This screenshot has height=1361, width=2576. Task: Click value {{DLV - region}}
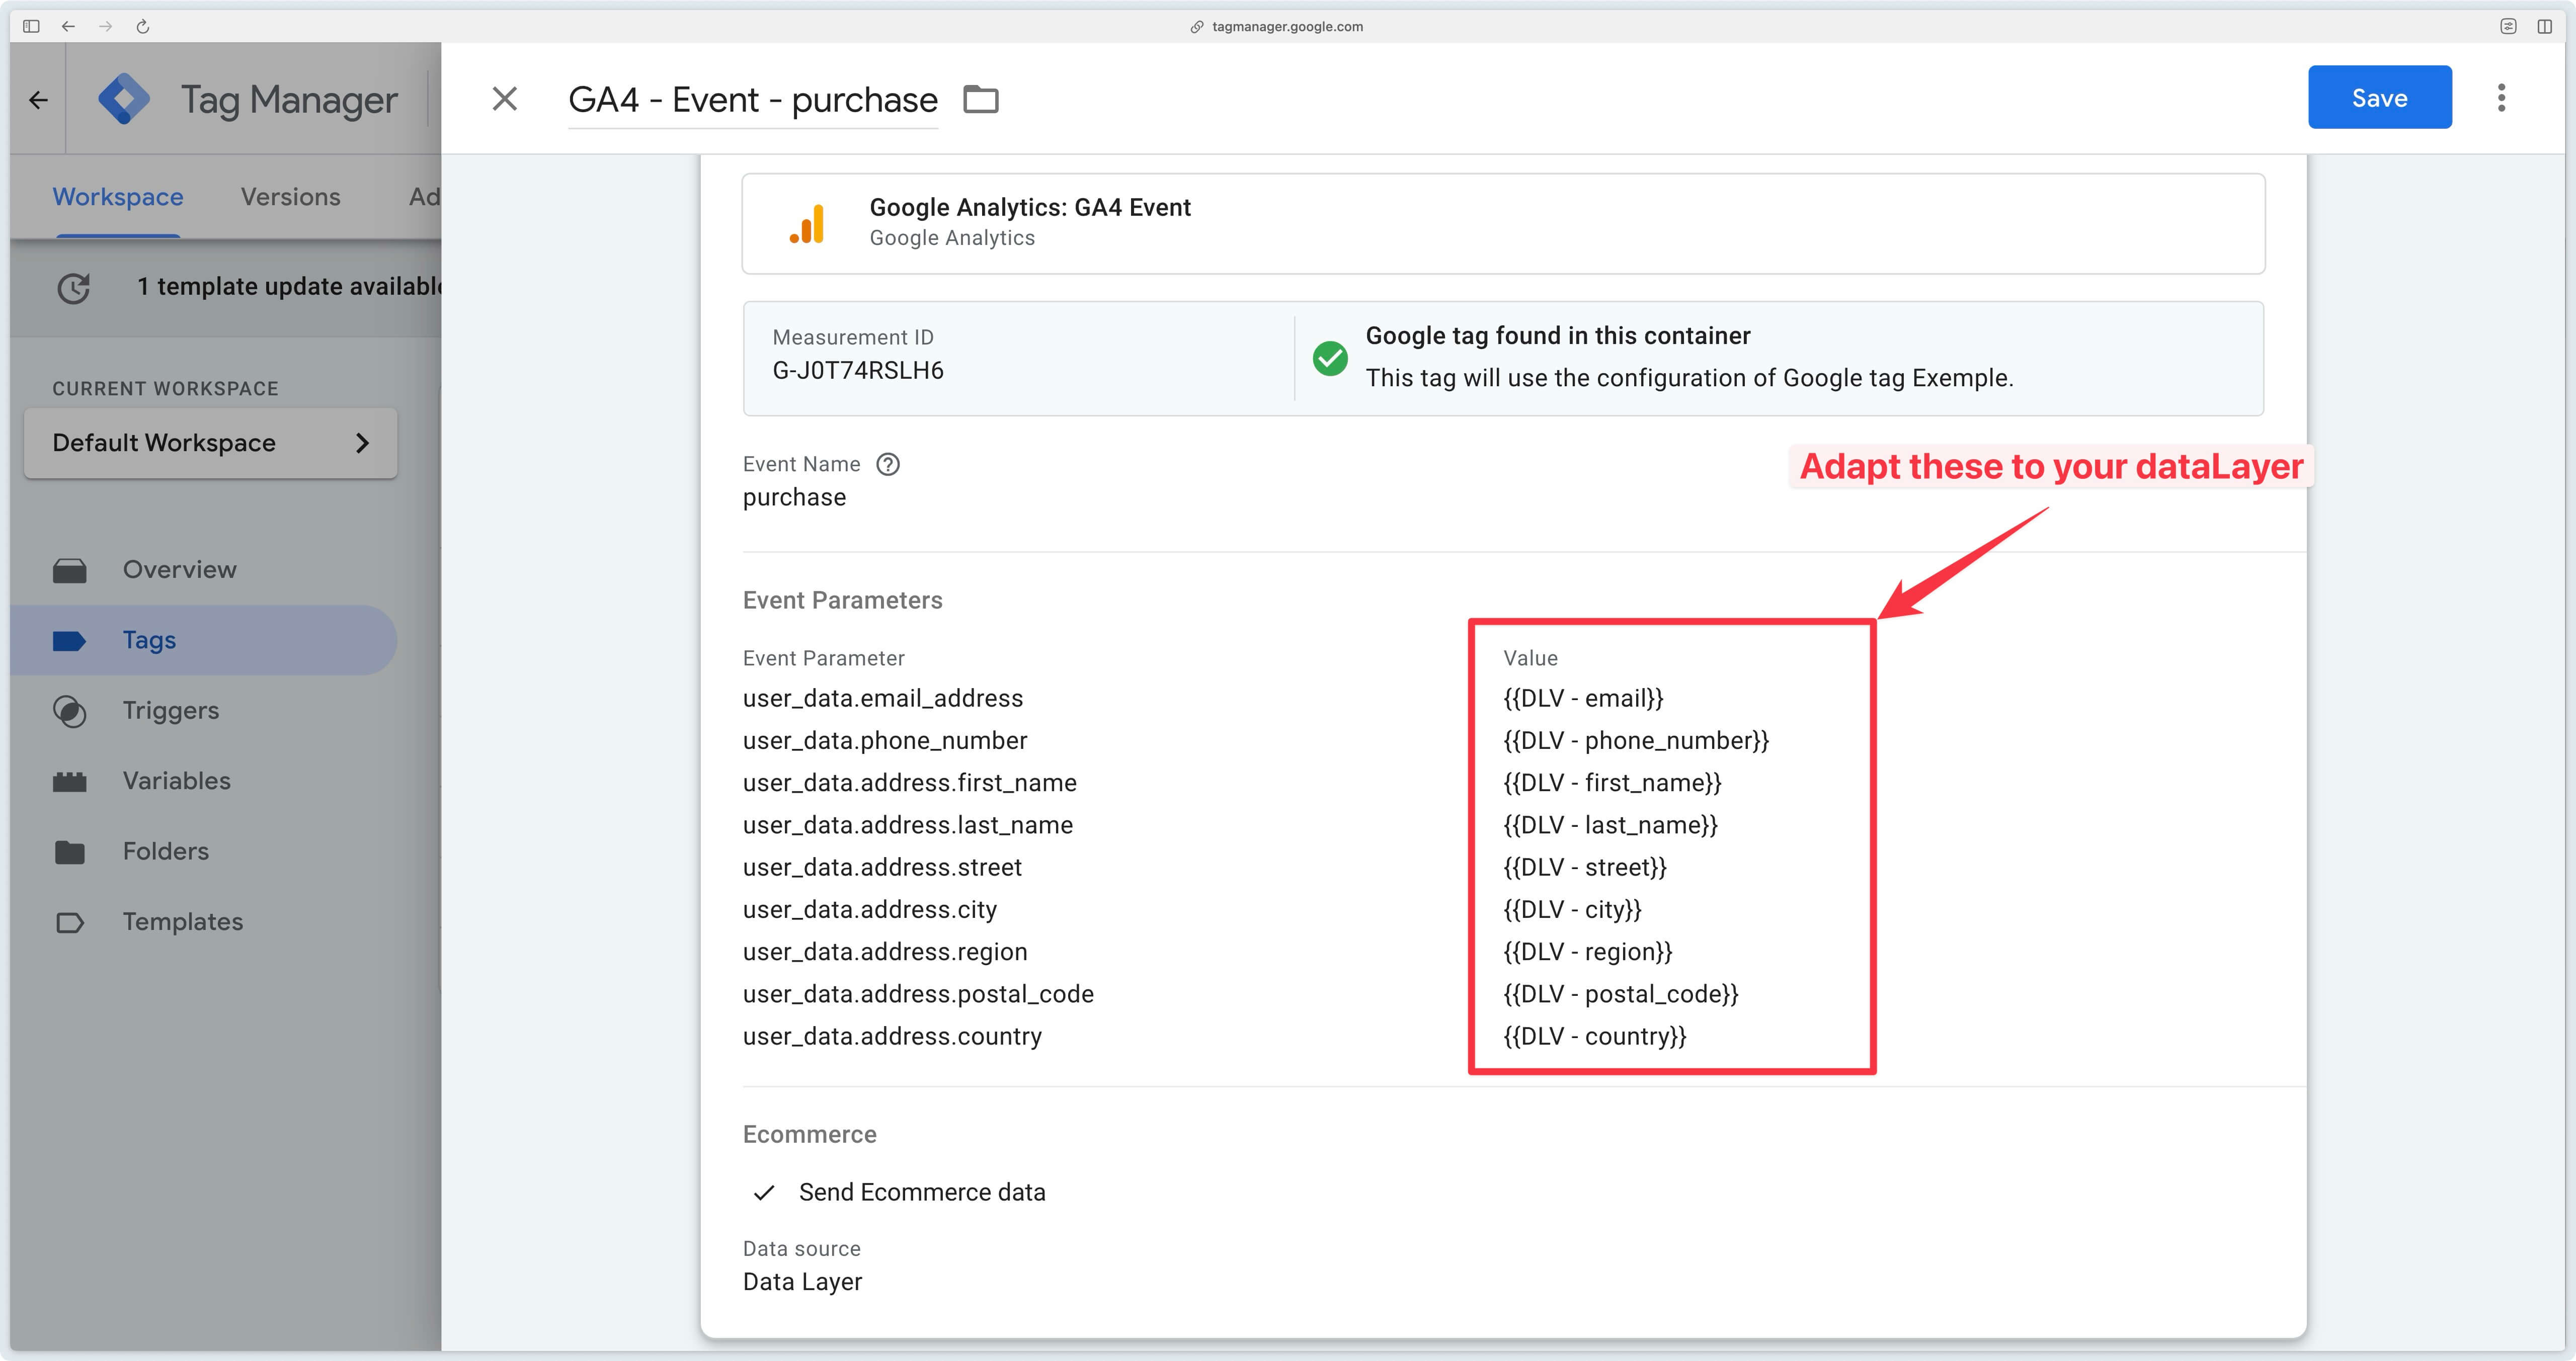point(1587,951)
